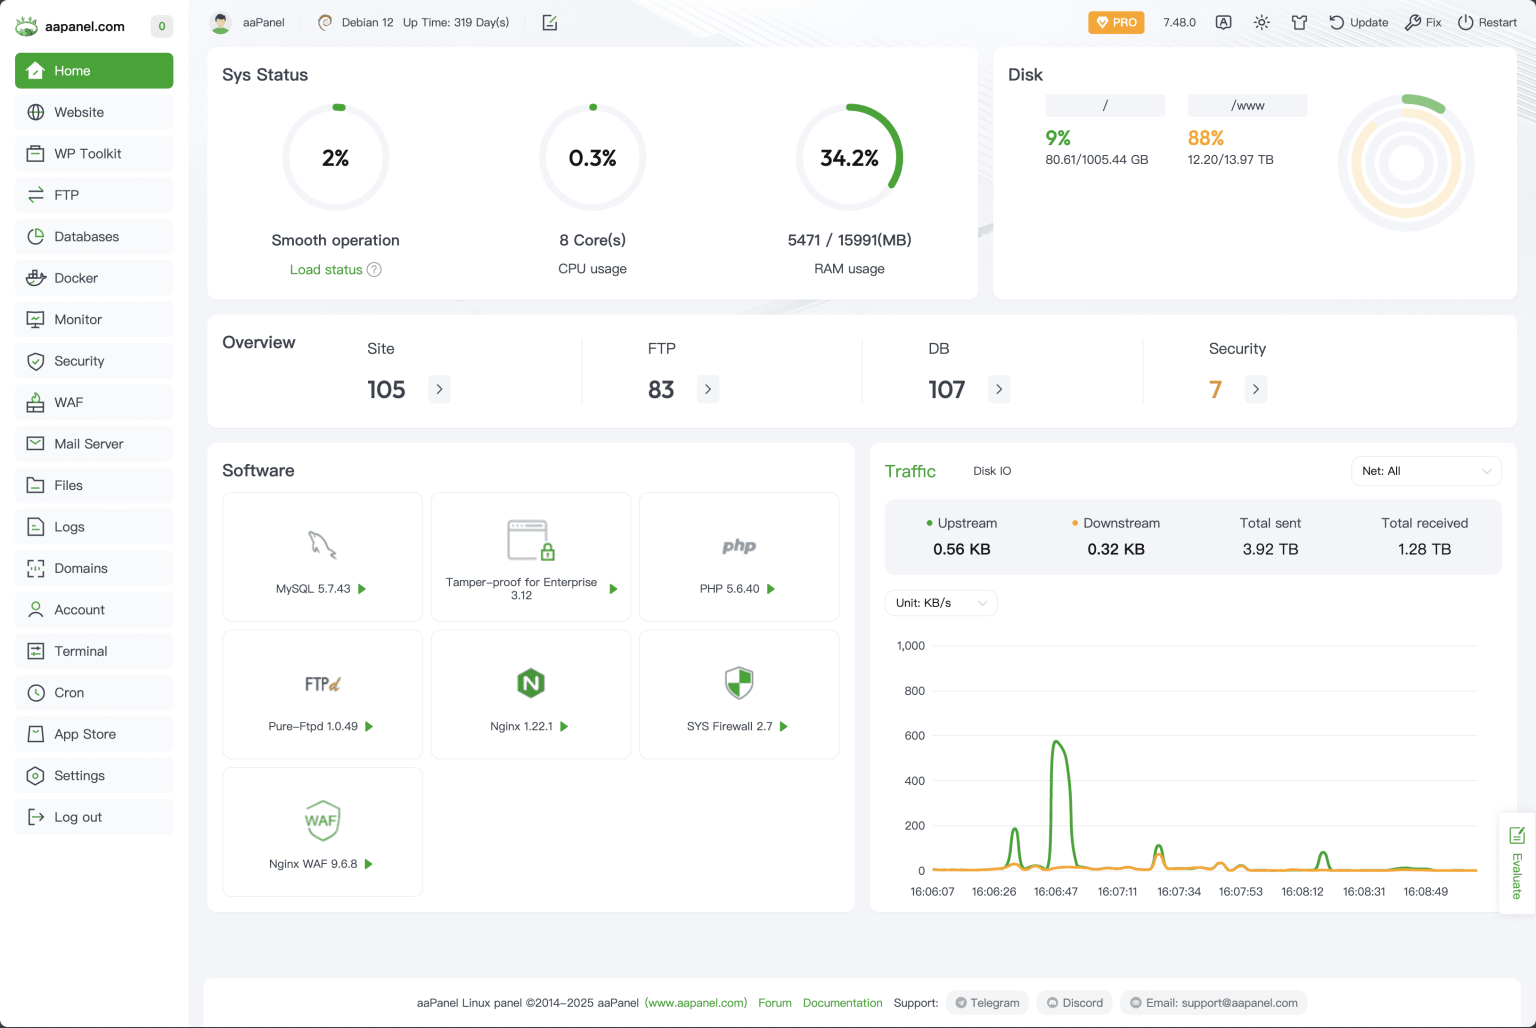
Task: Click the Nginx 1.22.1 icon
Action: tap(530, 683)
